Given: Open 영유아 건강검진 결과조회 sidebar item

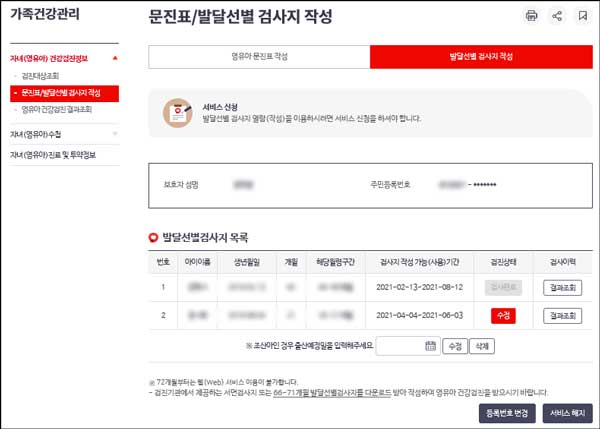Looking at the screenshot, I should pyautogui.click(x=56, y=109).
